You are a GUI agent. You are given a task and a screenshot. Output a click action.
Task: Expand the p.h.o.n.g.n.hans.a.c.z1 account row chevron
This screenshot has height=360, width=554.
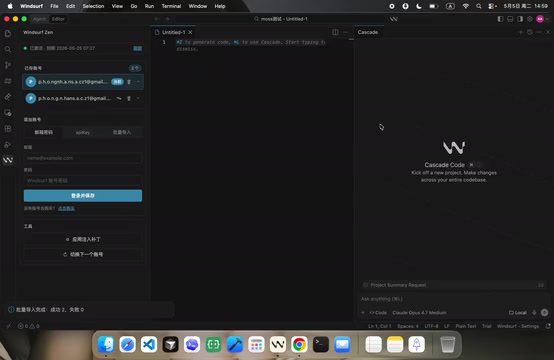point(138,98)
